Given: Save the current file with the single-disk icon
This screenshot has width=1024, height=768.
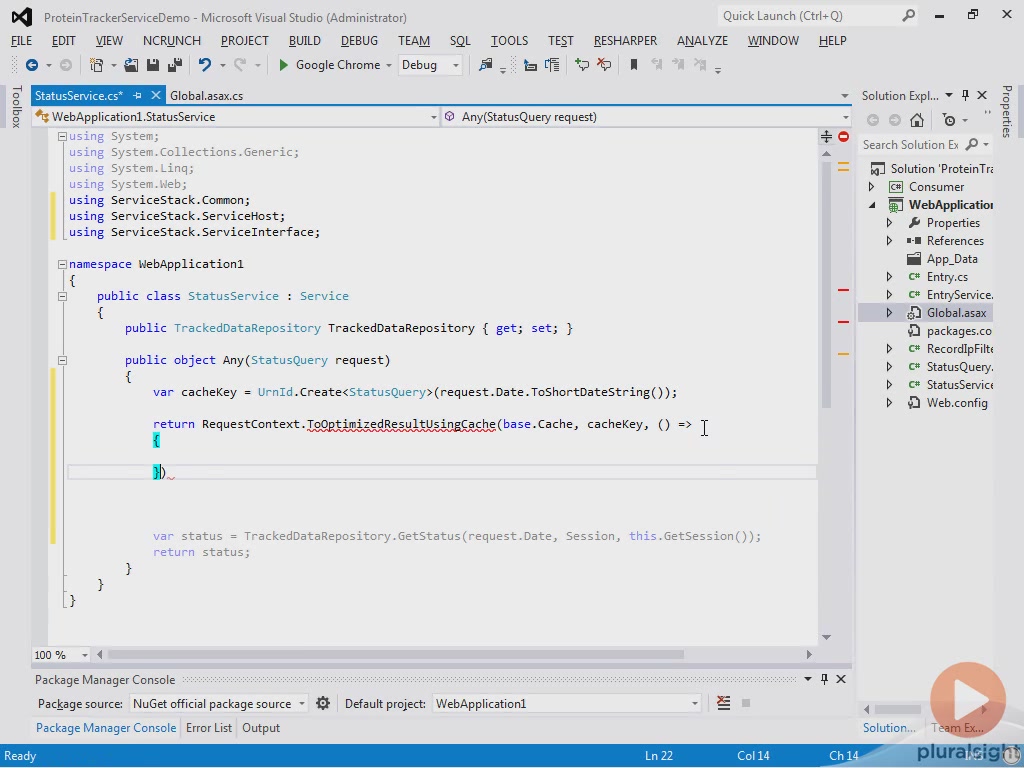Looking at the screenshot, I should (x=153, y=65).
